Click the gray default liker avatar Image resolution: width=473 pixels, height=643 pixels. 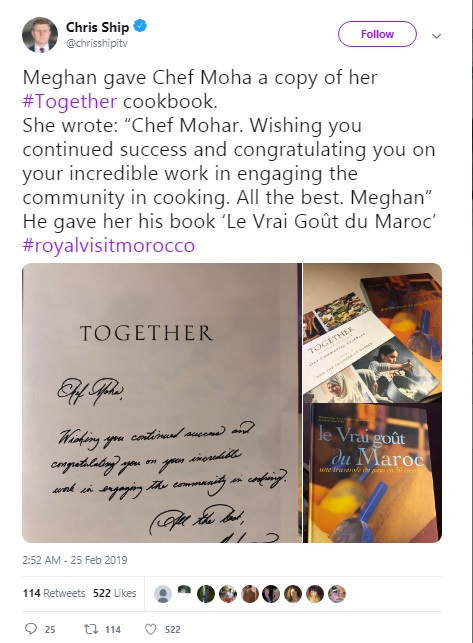tap(163, 593)
